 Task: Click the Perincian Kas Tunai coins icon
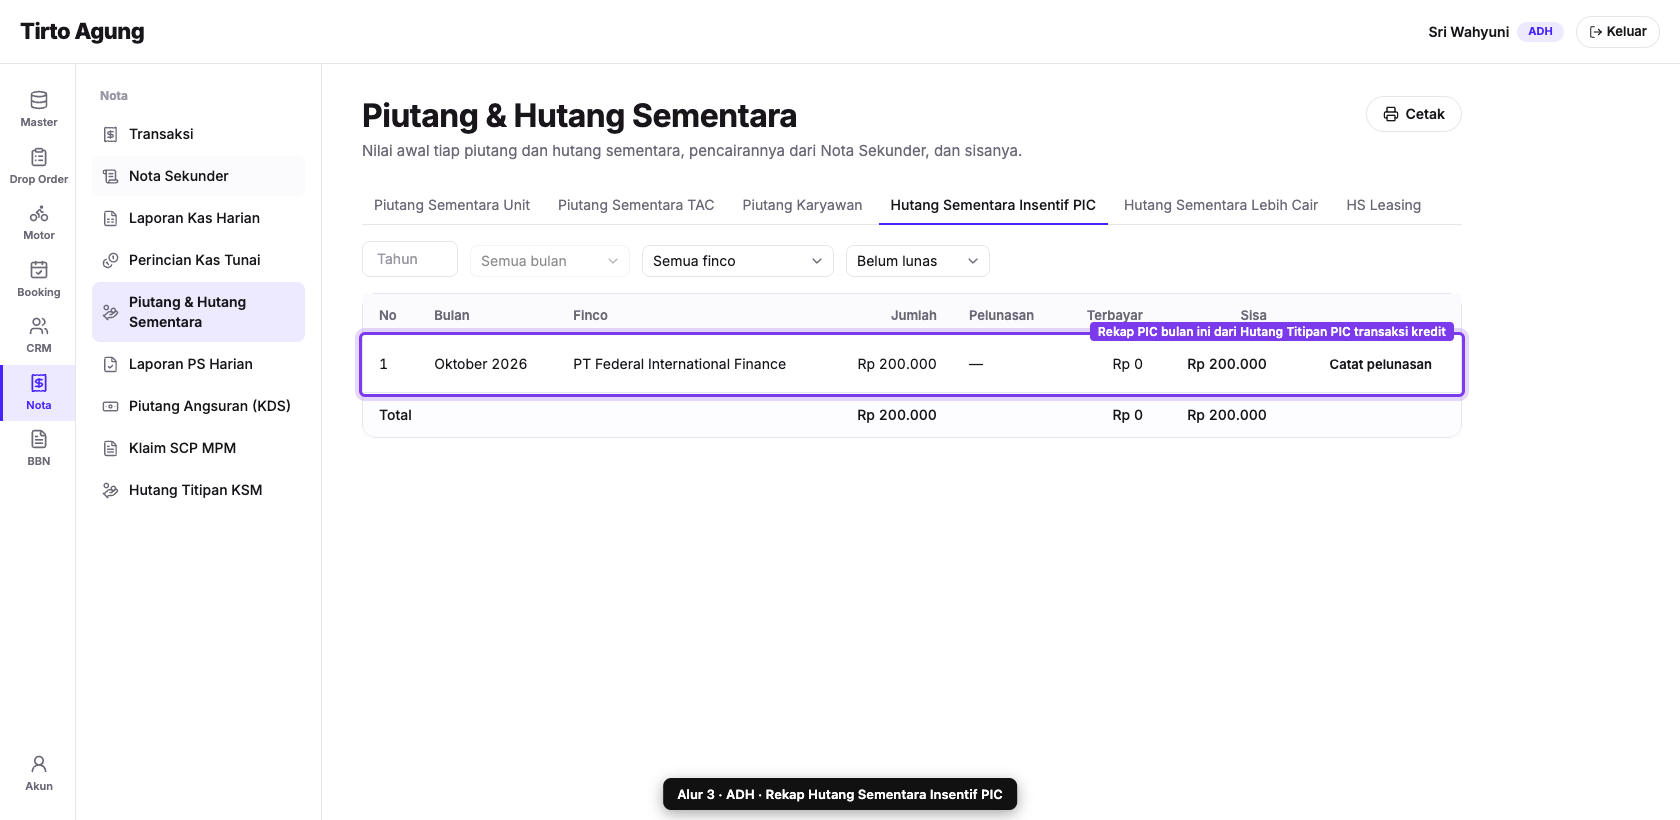pos(111,260)
